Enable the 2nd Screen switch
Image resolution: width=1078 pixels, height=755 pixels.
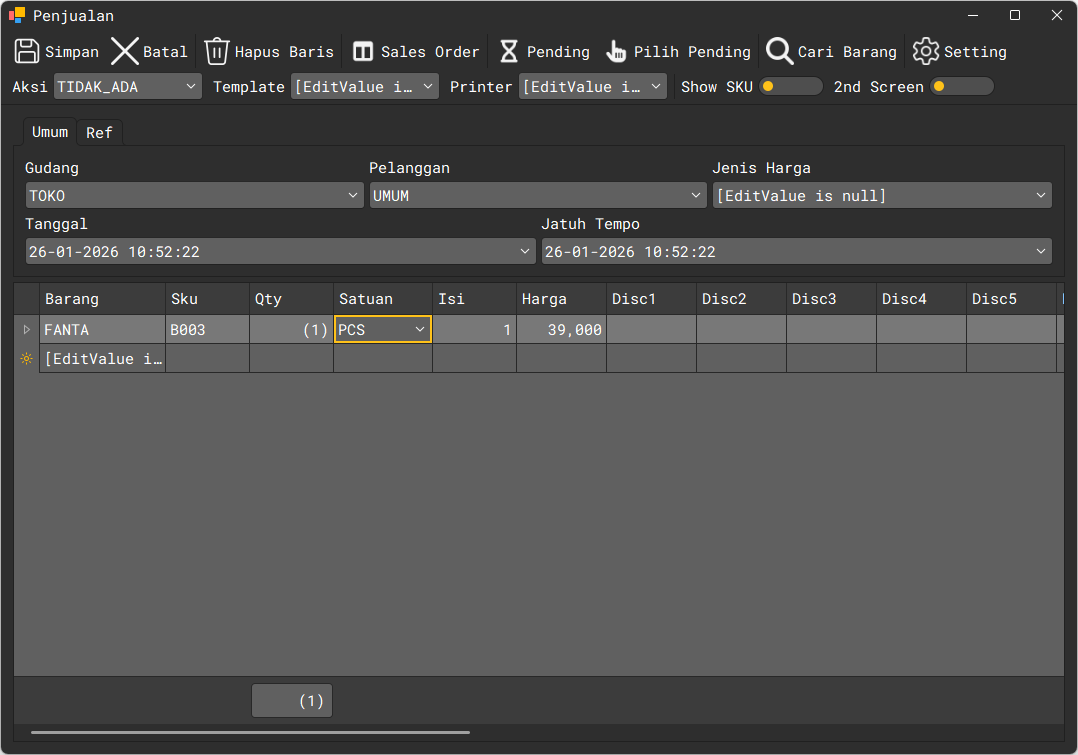click(x=961, y=87)
